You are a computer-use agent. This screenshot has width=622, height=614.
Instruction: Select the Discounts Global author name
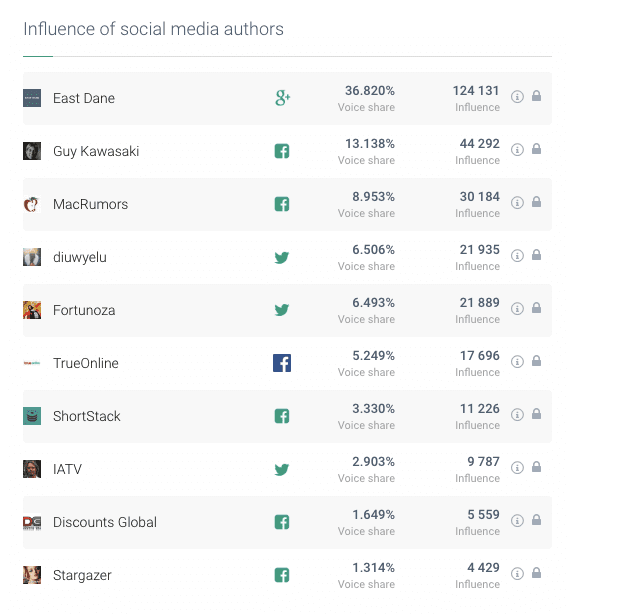(x=105, y=522)
